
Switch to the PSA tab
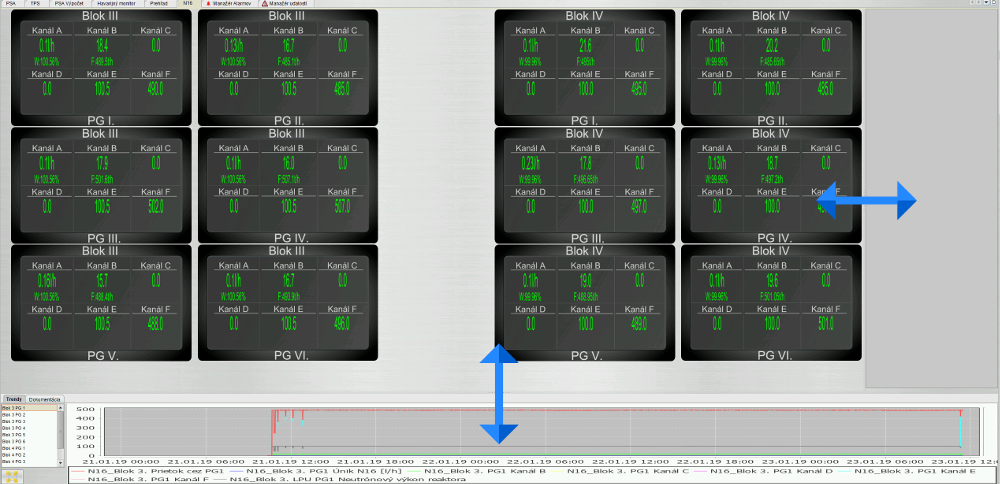(10, 4)
